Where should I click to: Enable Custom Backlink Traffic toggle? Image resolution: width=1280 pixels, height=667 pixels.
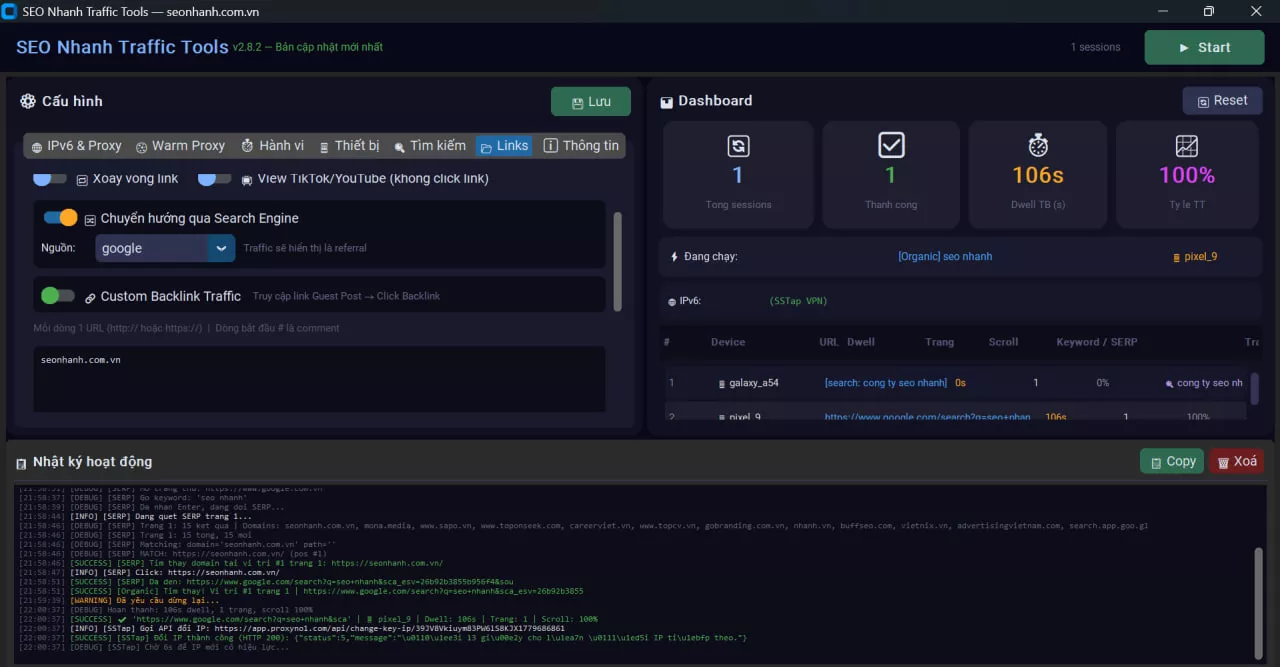click(x=57, y=296)
